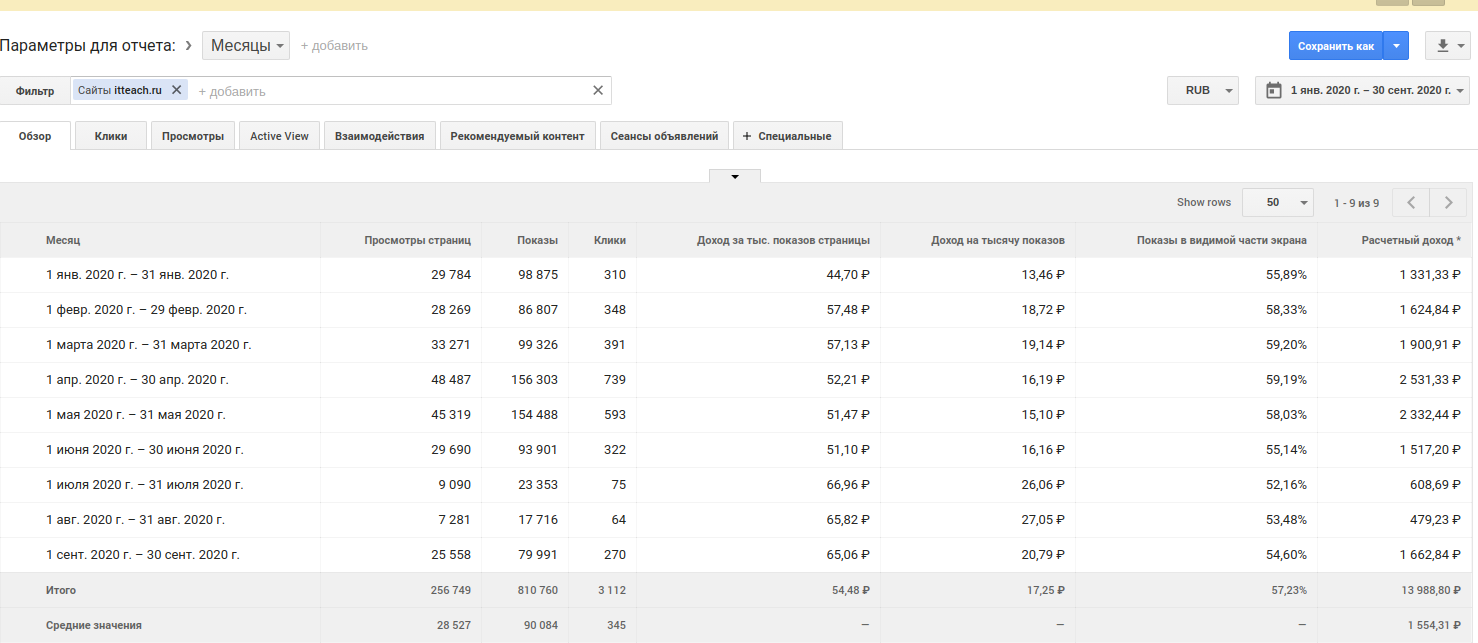This screenshot has width=1478, height=643.
Task: Clear all filters with the X icon
Action: click(x=598, y=91)
